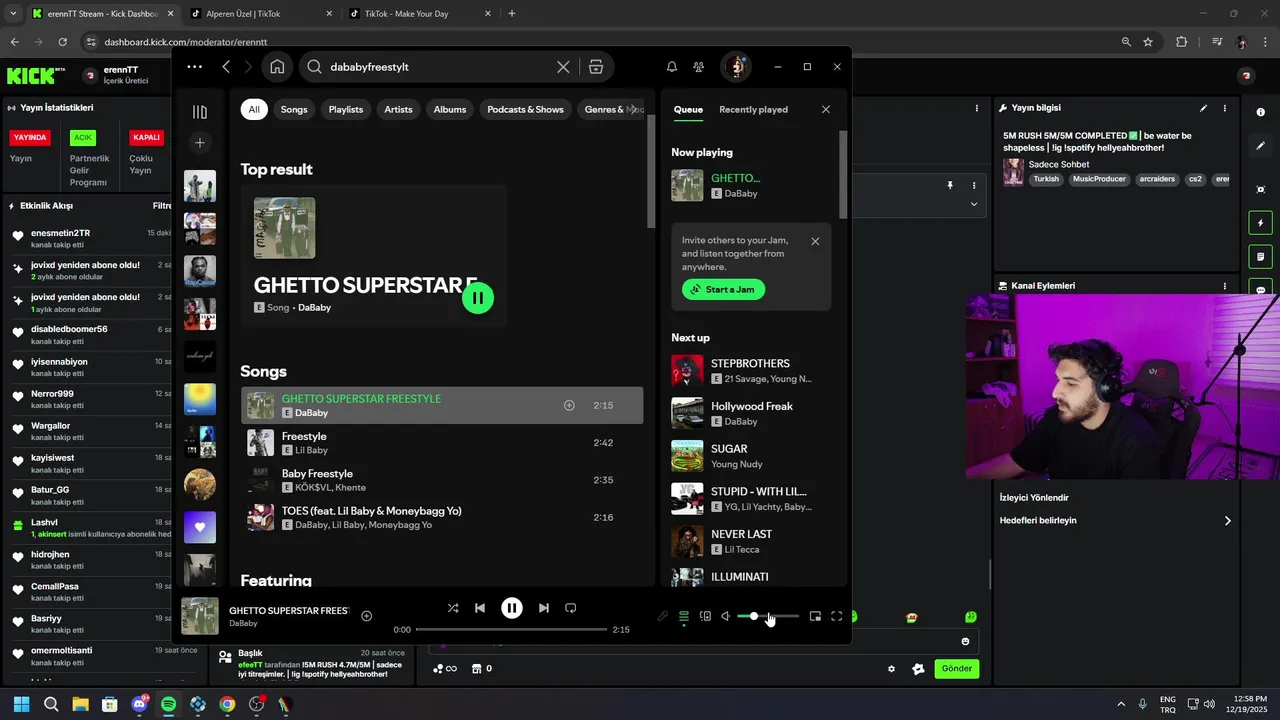Edit Yayın bilgisi with pencil icon
1280x720 pixels.
[1203, 108]
